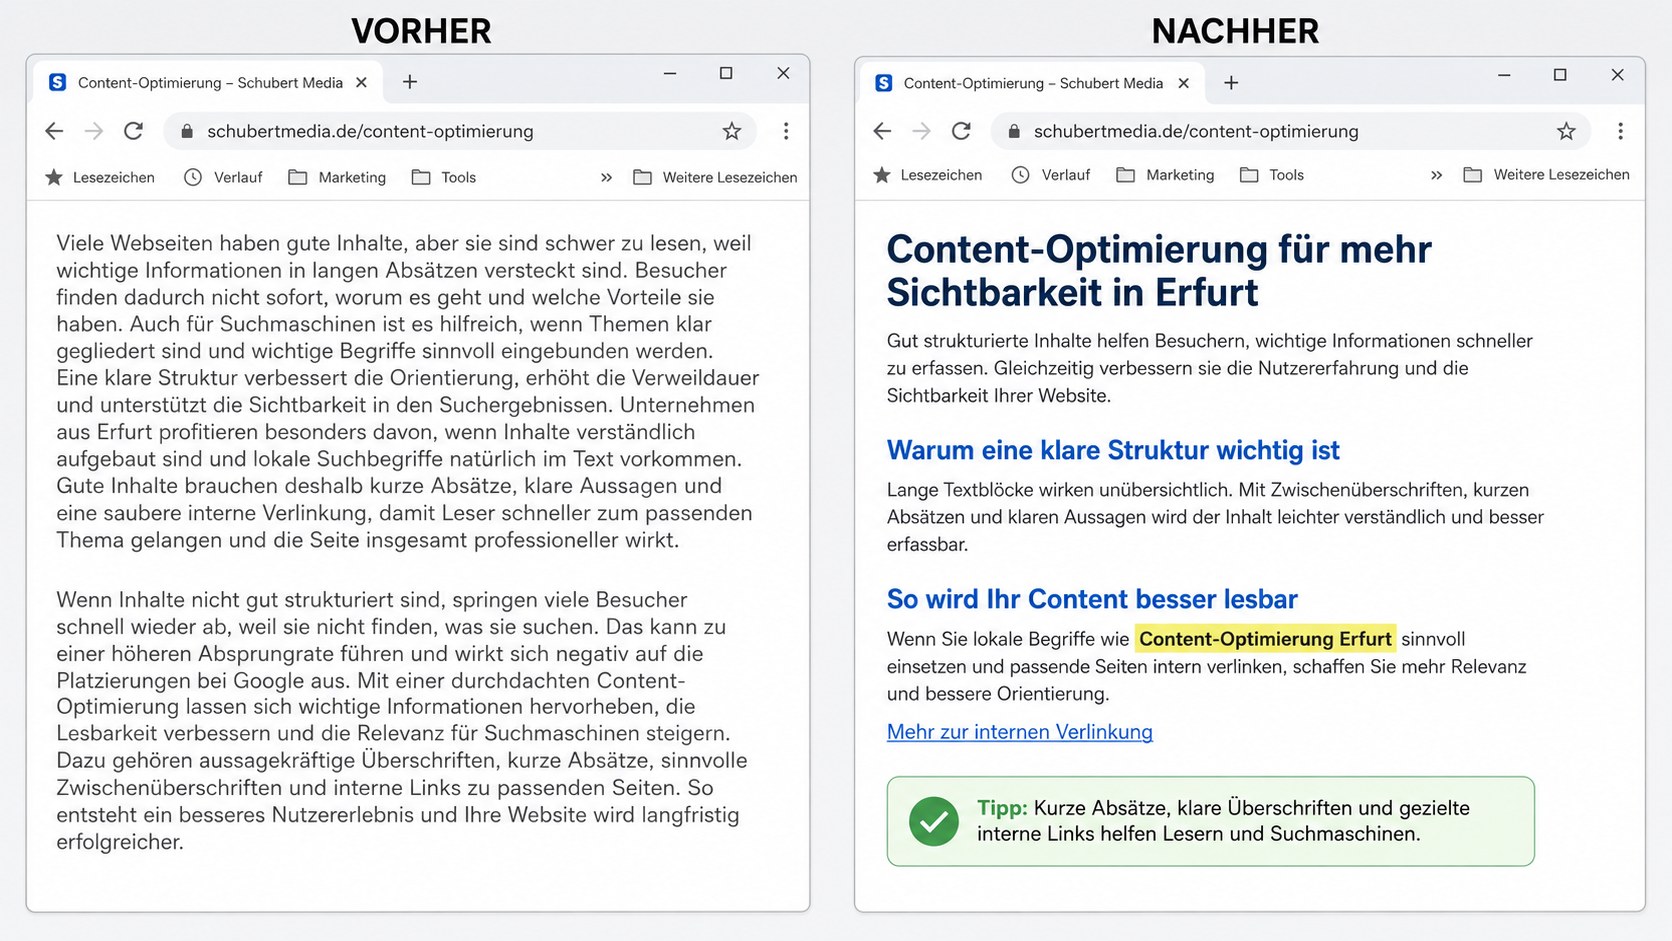
Task: Close the Content-Optimierung tab in VORHER window
Action: click(362, 83)
